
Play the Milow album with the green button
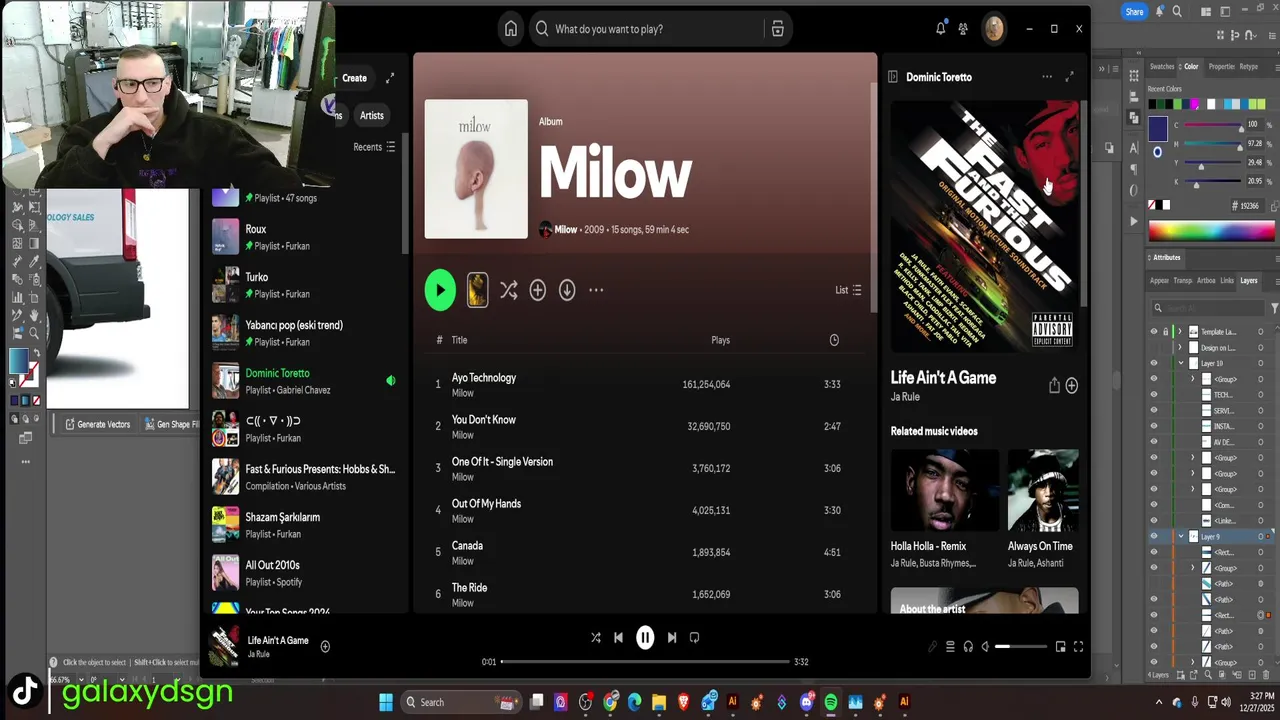click(440, 290)
